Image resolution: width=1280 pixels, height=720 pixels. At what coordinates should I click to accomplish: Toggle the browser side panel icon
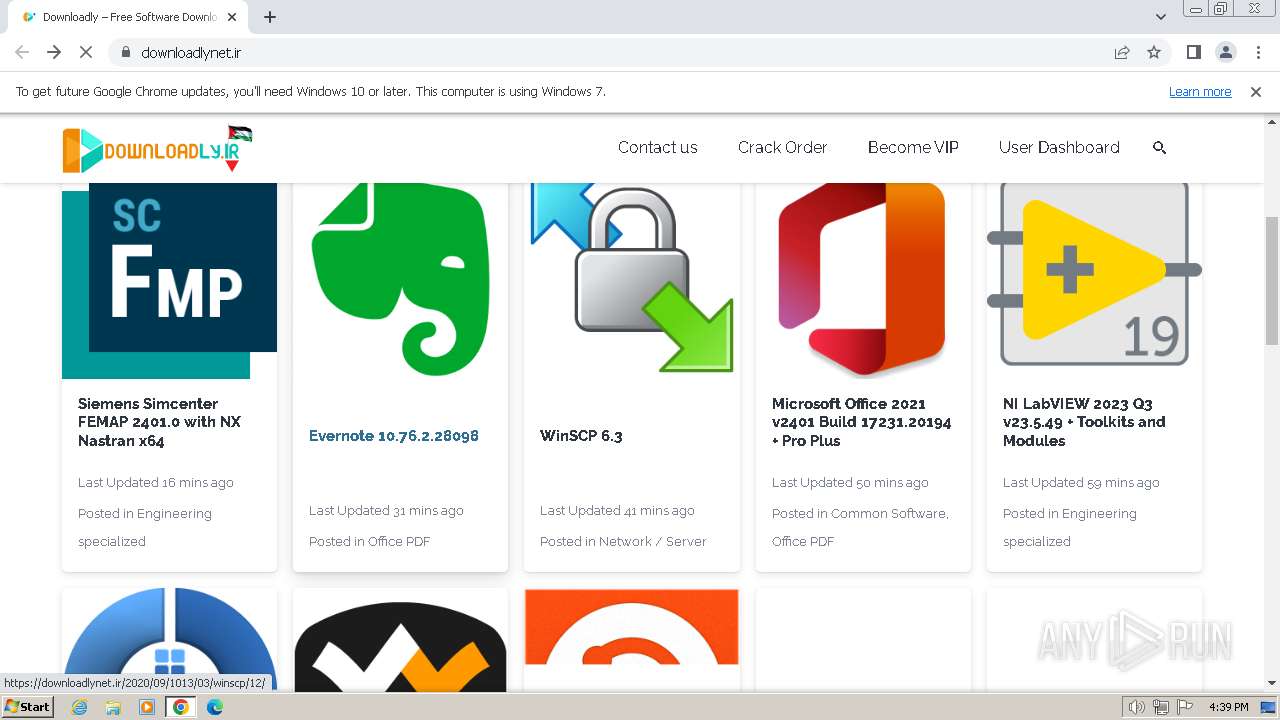click(x=1193, y=52)
